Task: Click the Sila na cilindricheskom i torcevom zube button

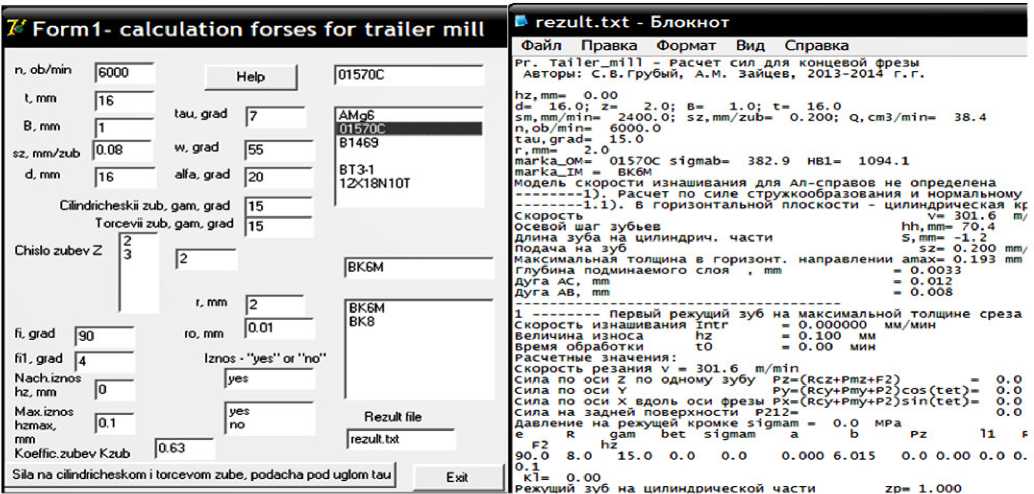Action: (202, 474)
